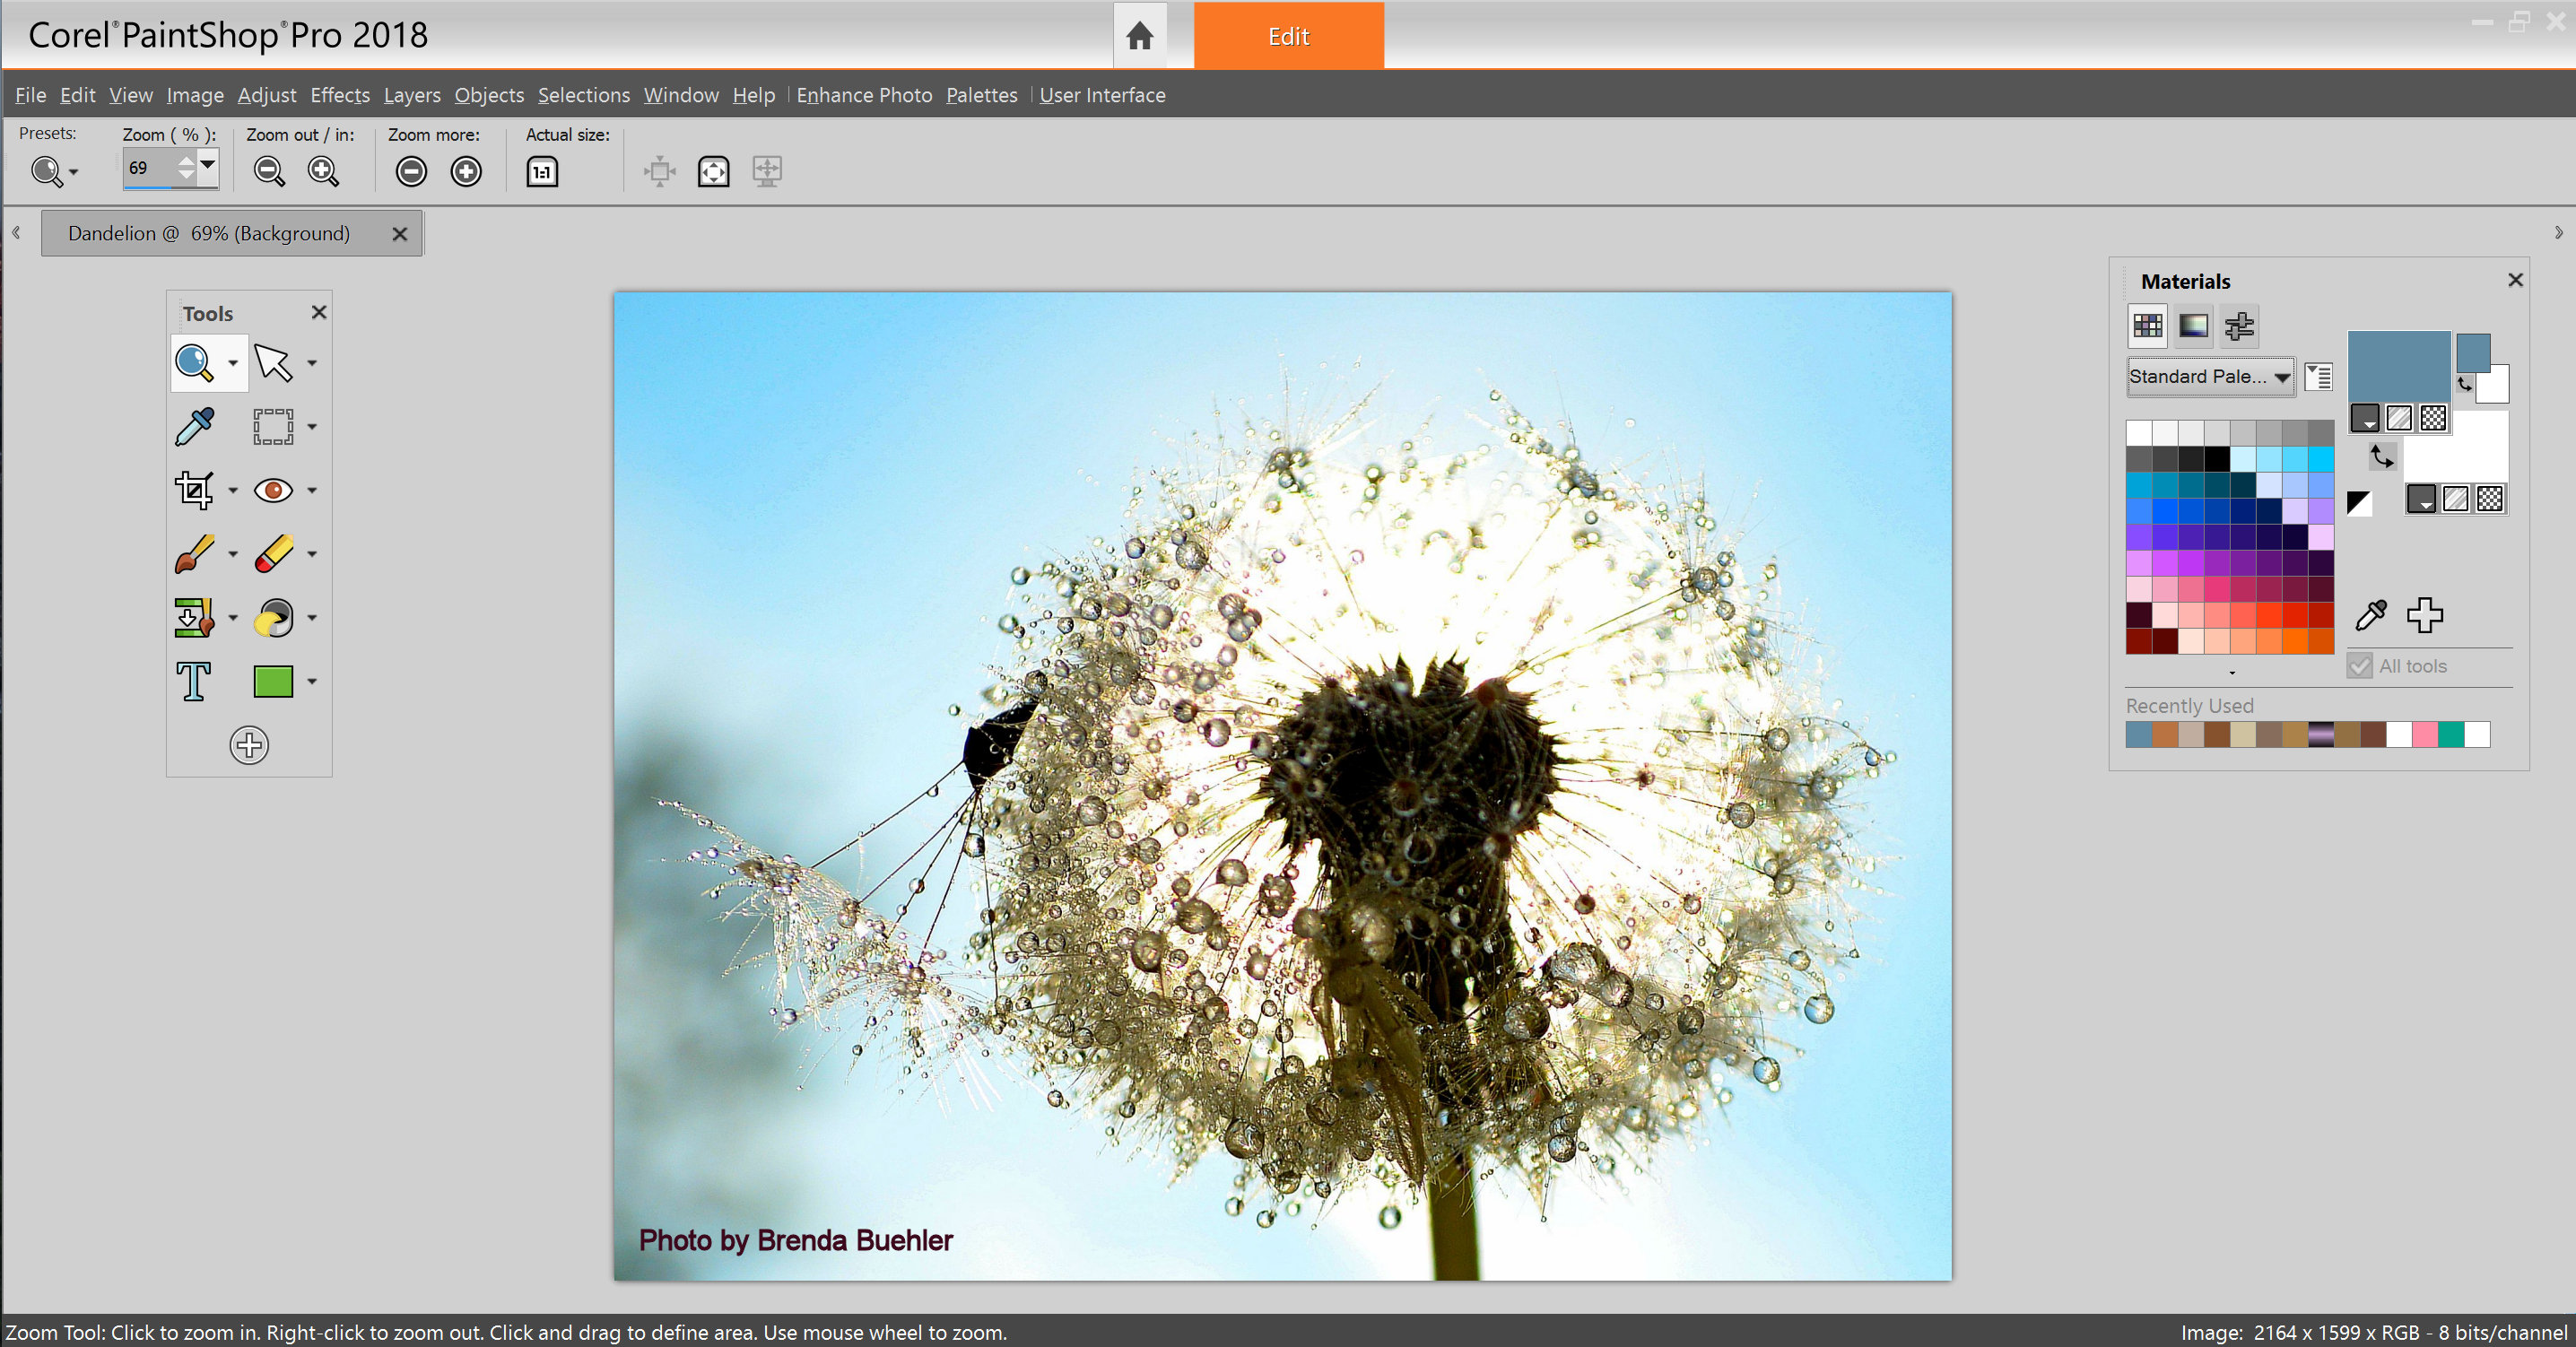The height and width of the screenshot is (1347, 2576).
Task: Pick the Paint Brush tool
Action: [194, 554]
